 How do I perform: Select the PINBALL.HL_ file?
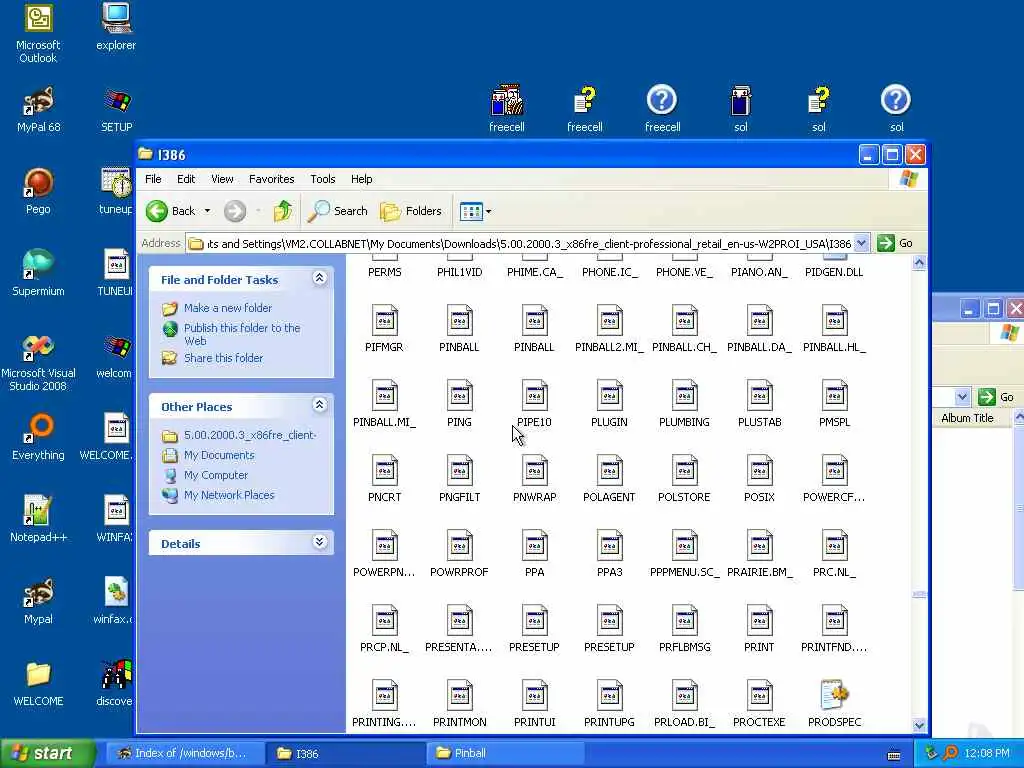tap(835, 328)
